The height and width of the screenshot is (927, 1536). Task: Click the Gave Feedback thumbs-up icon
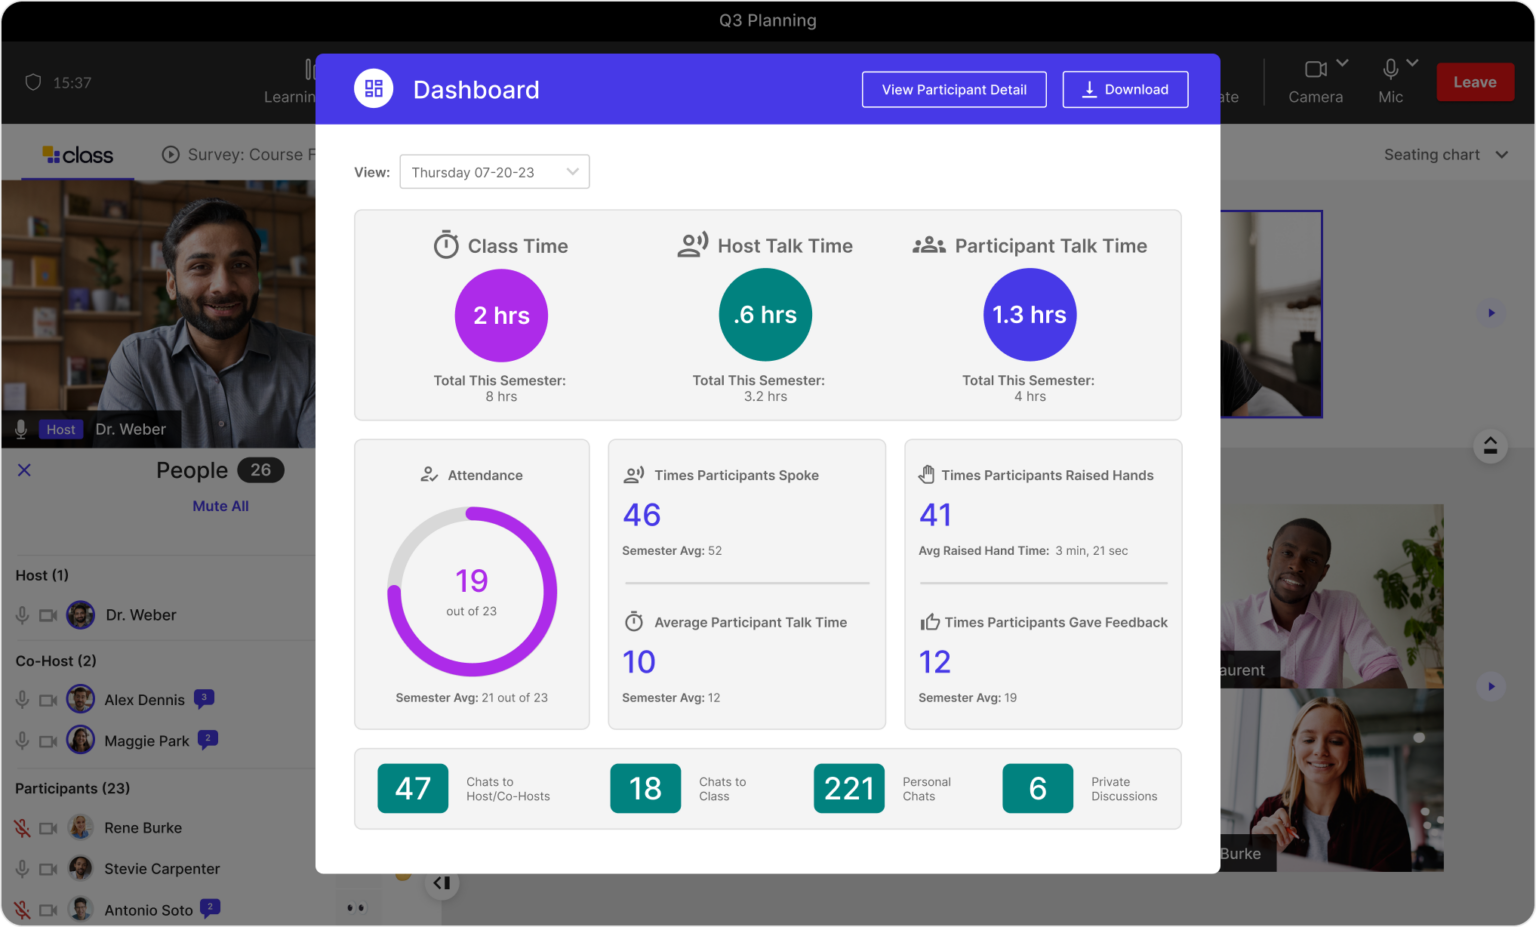pos(930,621)
